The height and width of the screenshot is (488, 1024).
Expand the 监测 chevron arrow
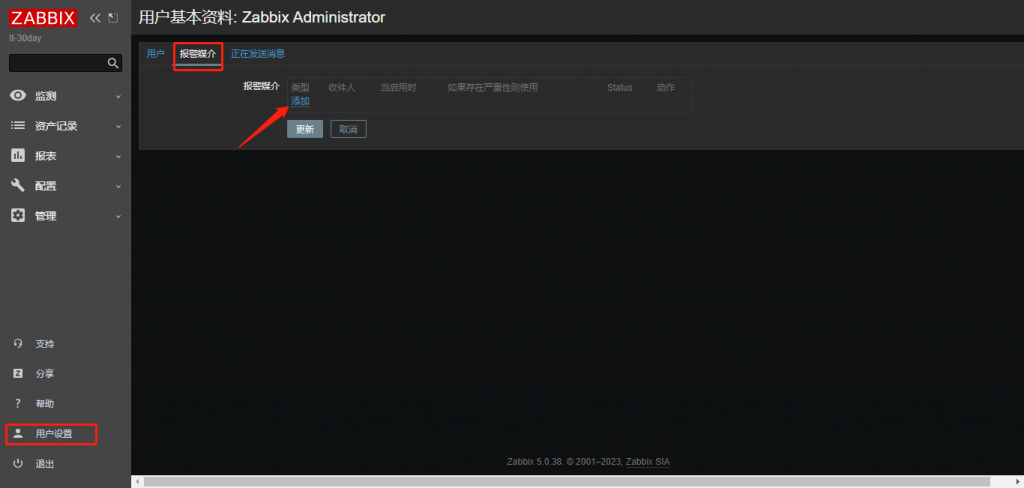[x=118, y=97]
